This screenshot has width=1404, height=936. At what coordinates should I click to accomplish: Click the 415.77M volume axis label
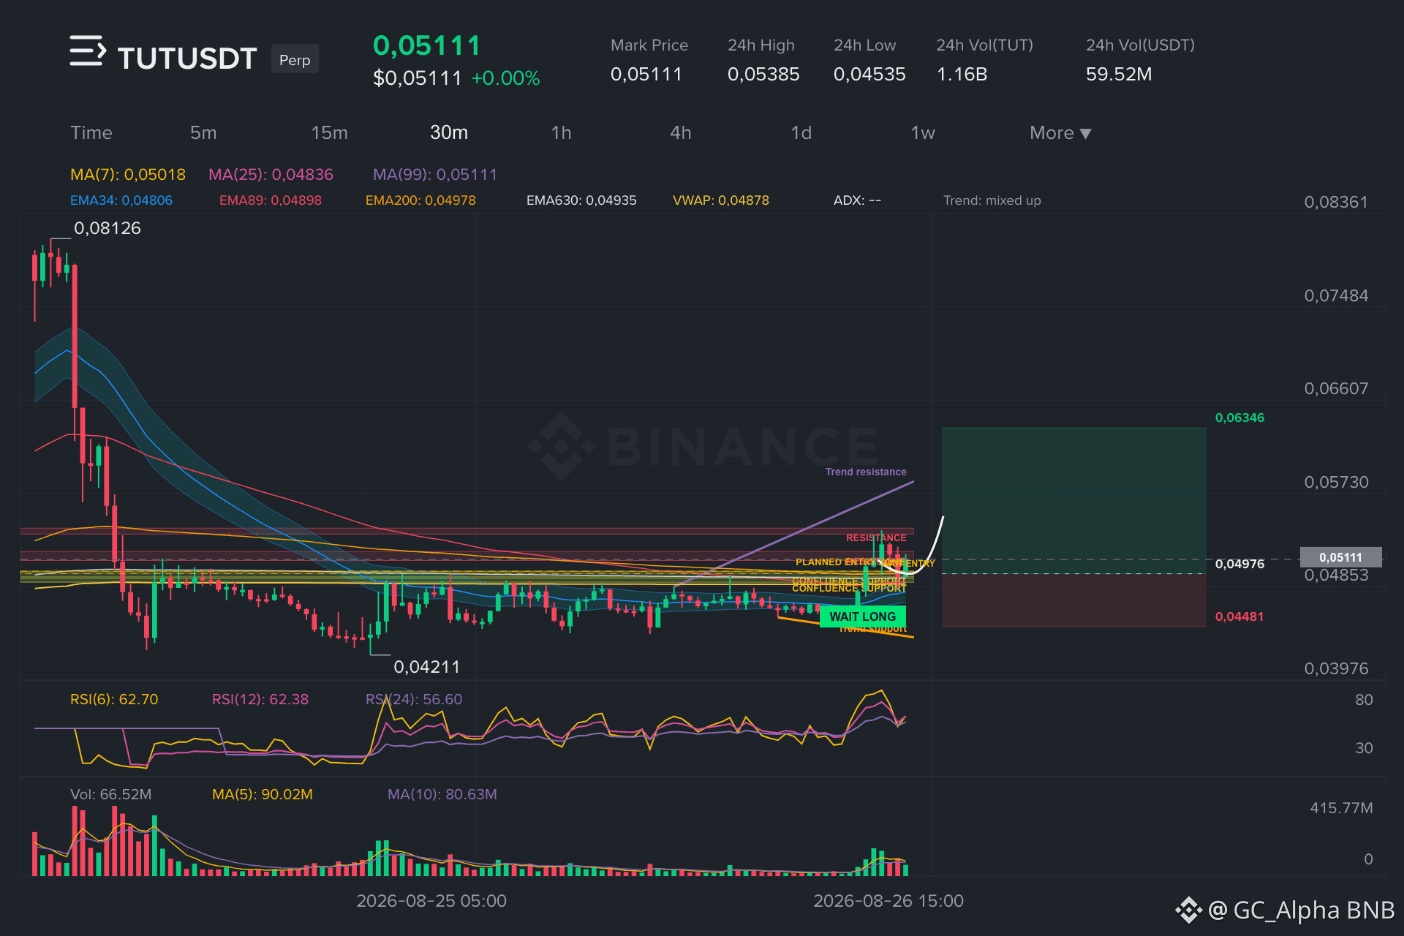click(x=1341, y=808)
